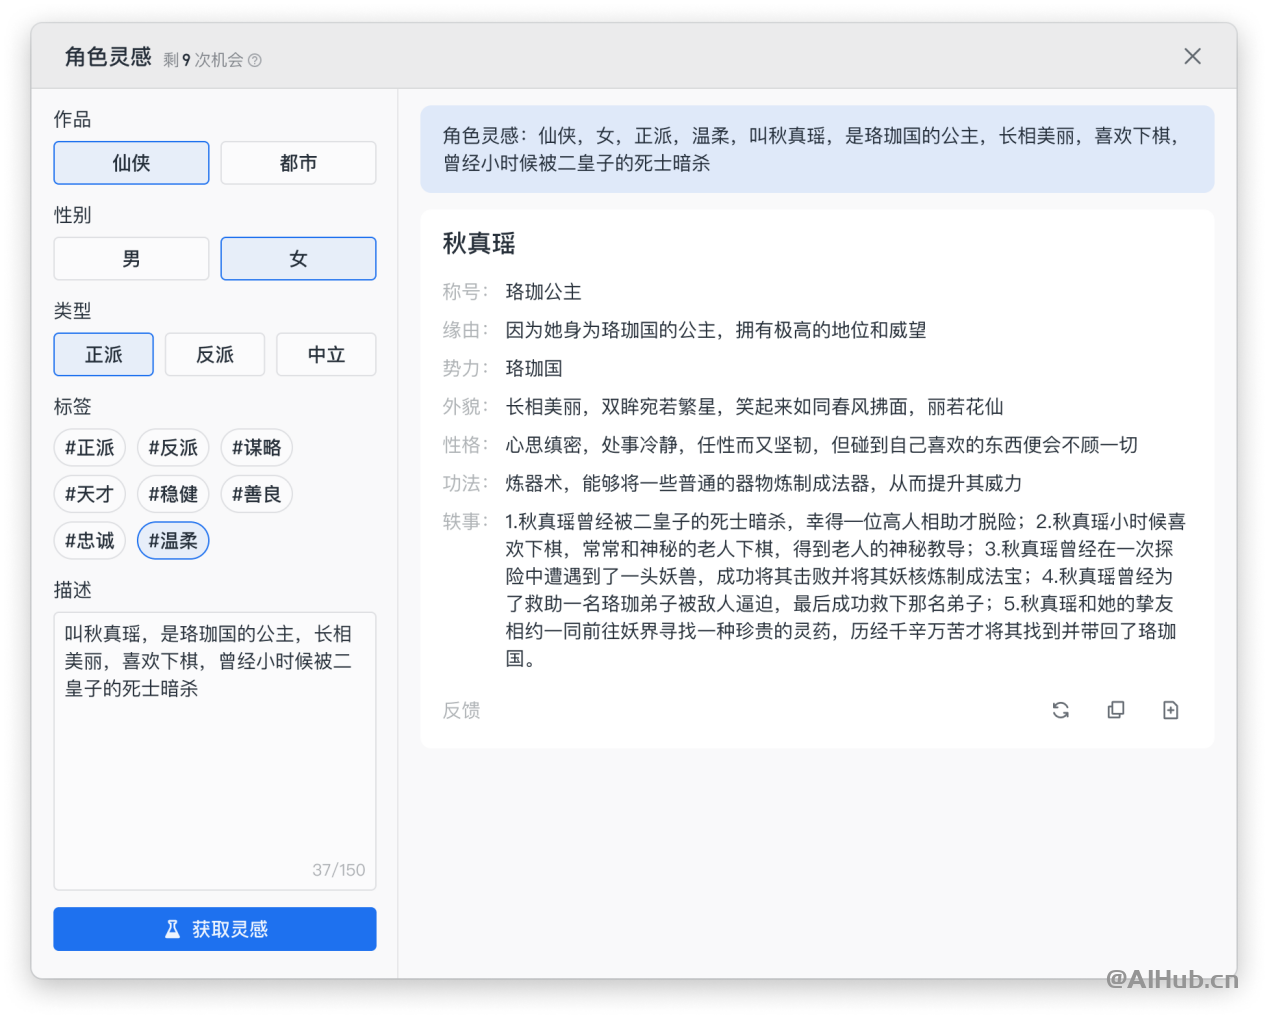Enable the #稳健 tag
The height and width of the screenshot is (1018, 1268).
tap(172, 494)
